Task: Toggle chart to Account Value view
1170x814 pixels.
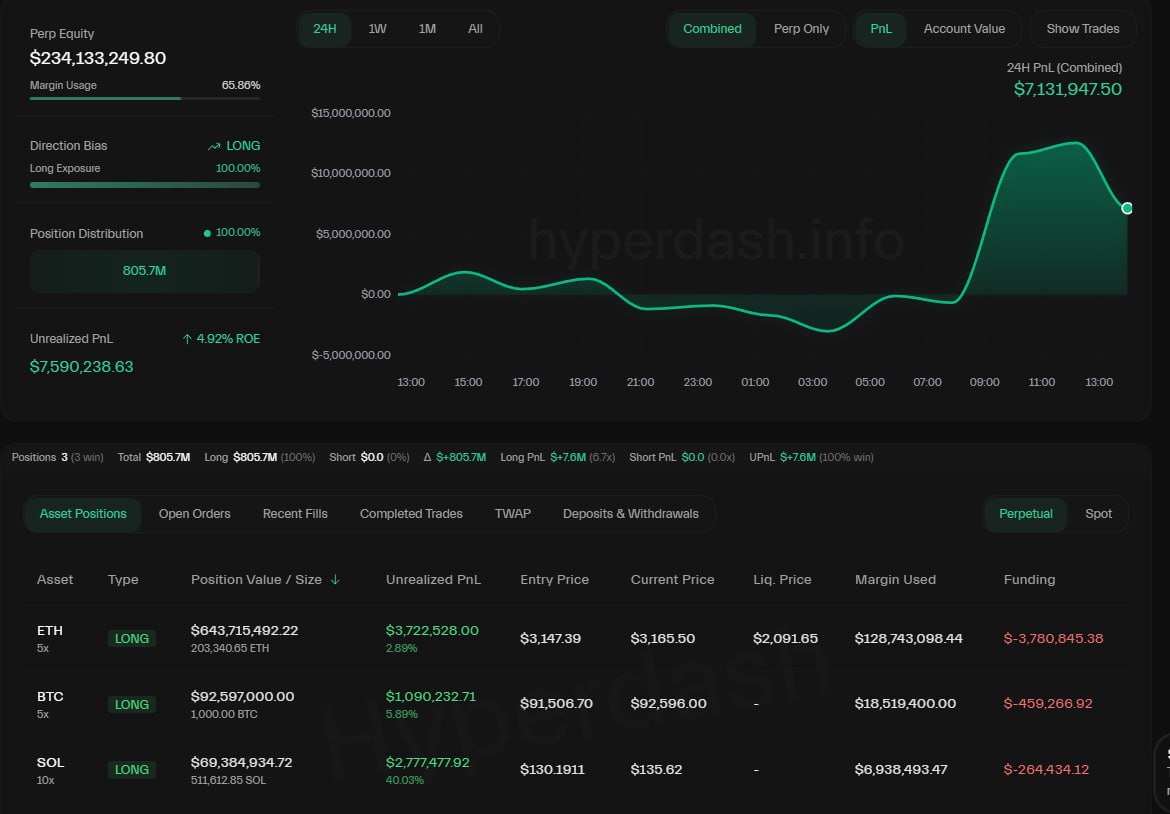Action: (964, 29)
